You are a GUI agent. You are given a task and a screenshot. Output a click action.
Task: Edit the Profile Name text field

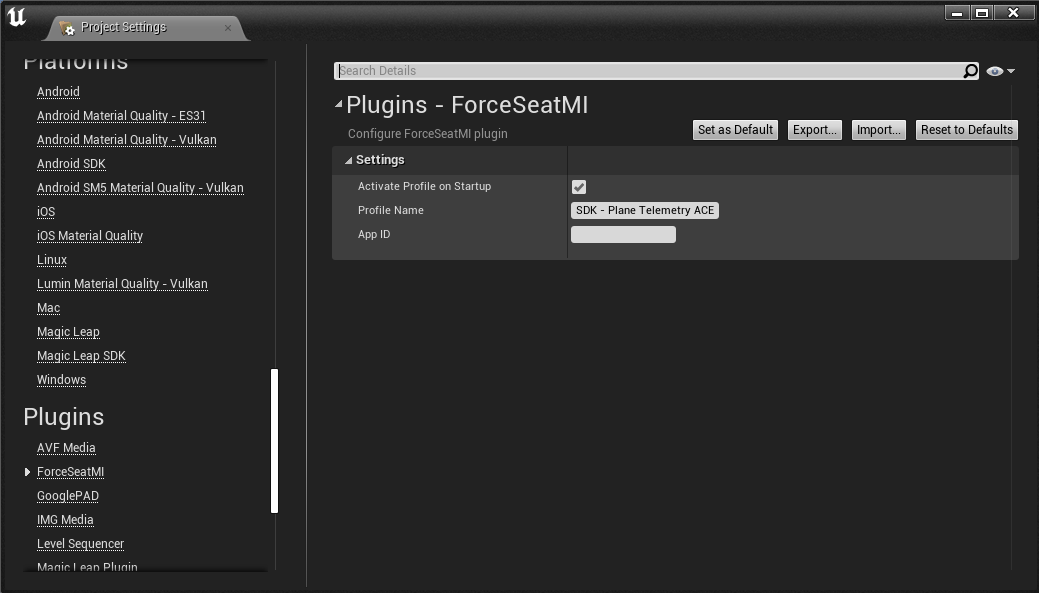(645, 210)
